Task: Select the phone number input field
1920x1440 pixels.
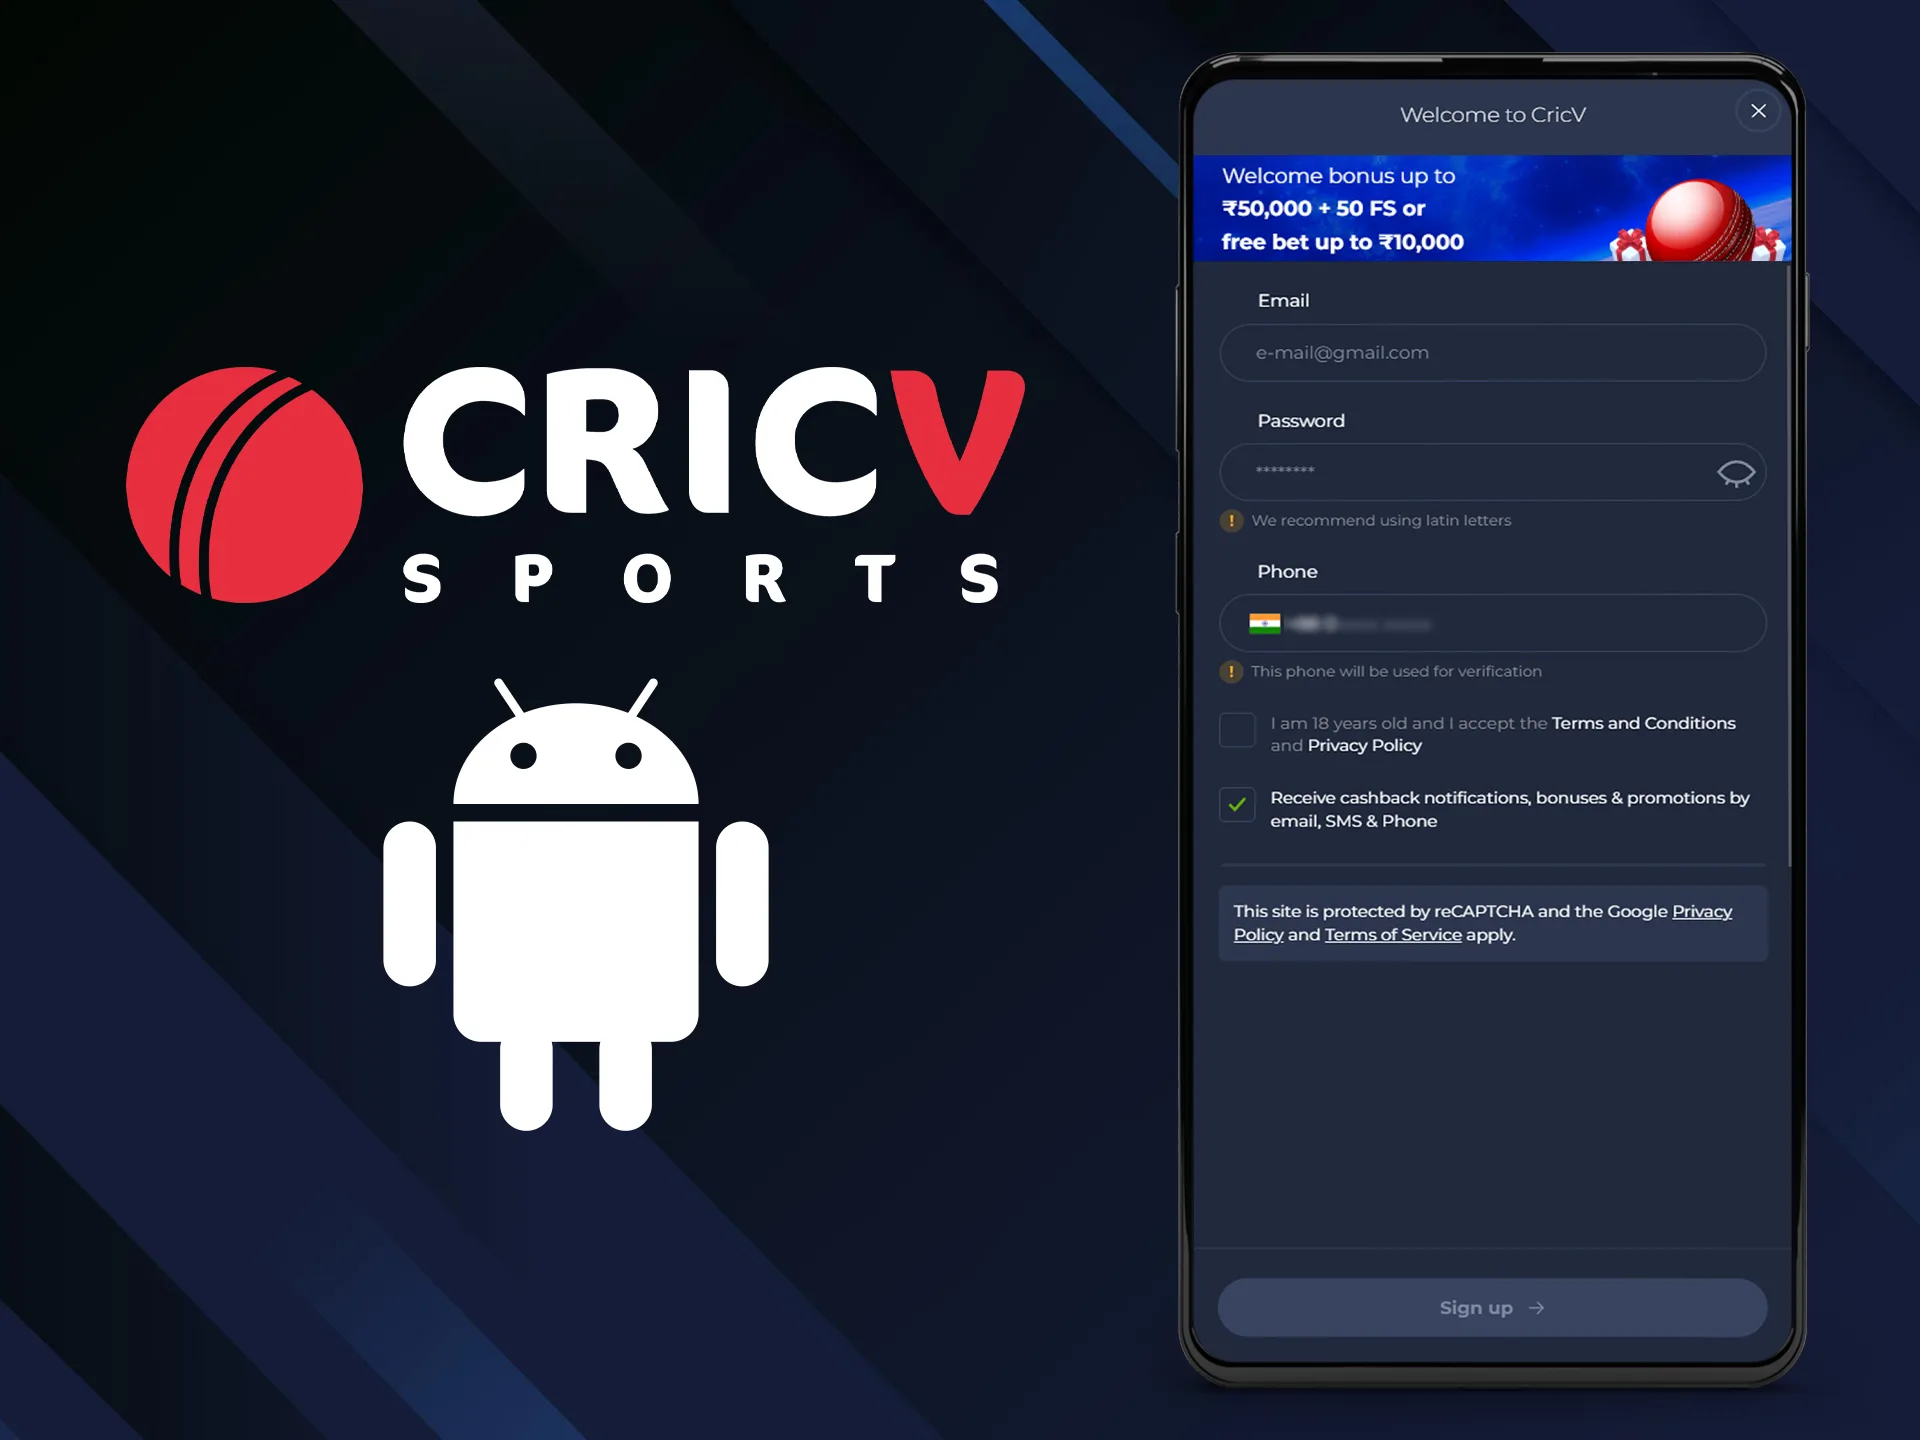Action: [x=1494, y=622]
